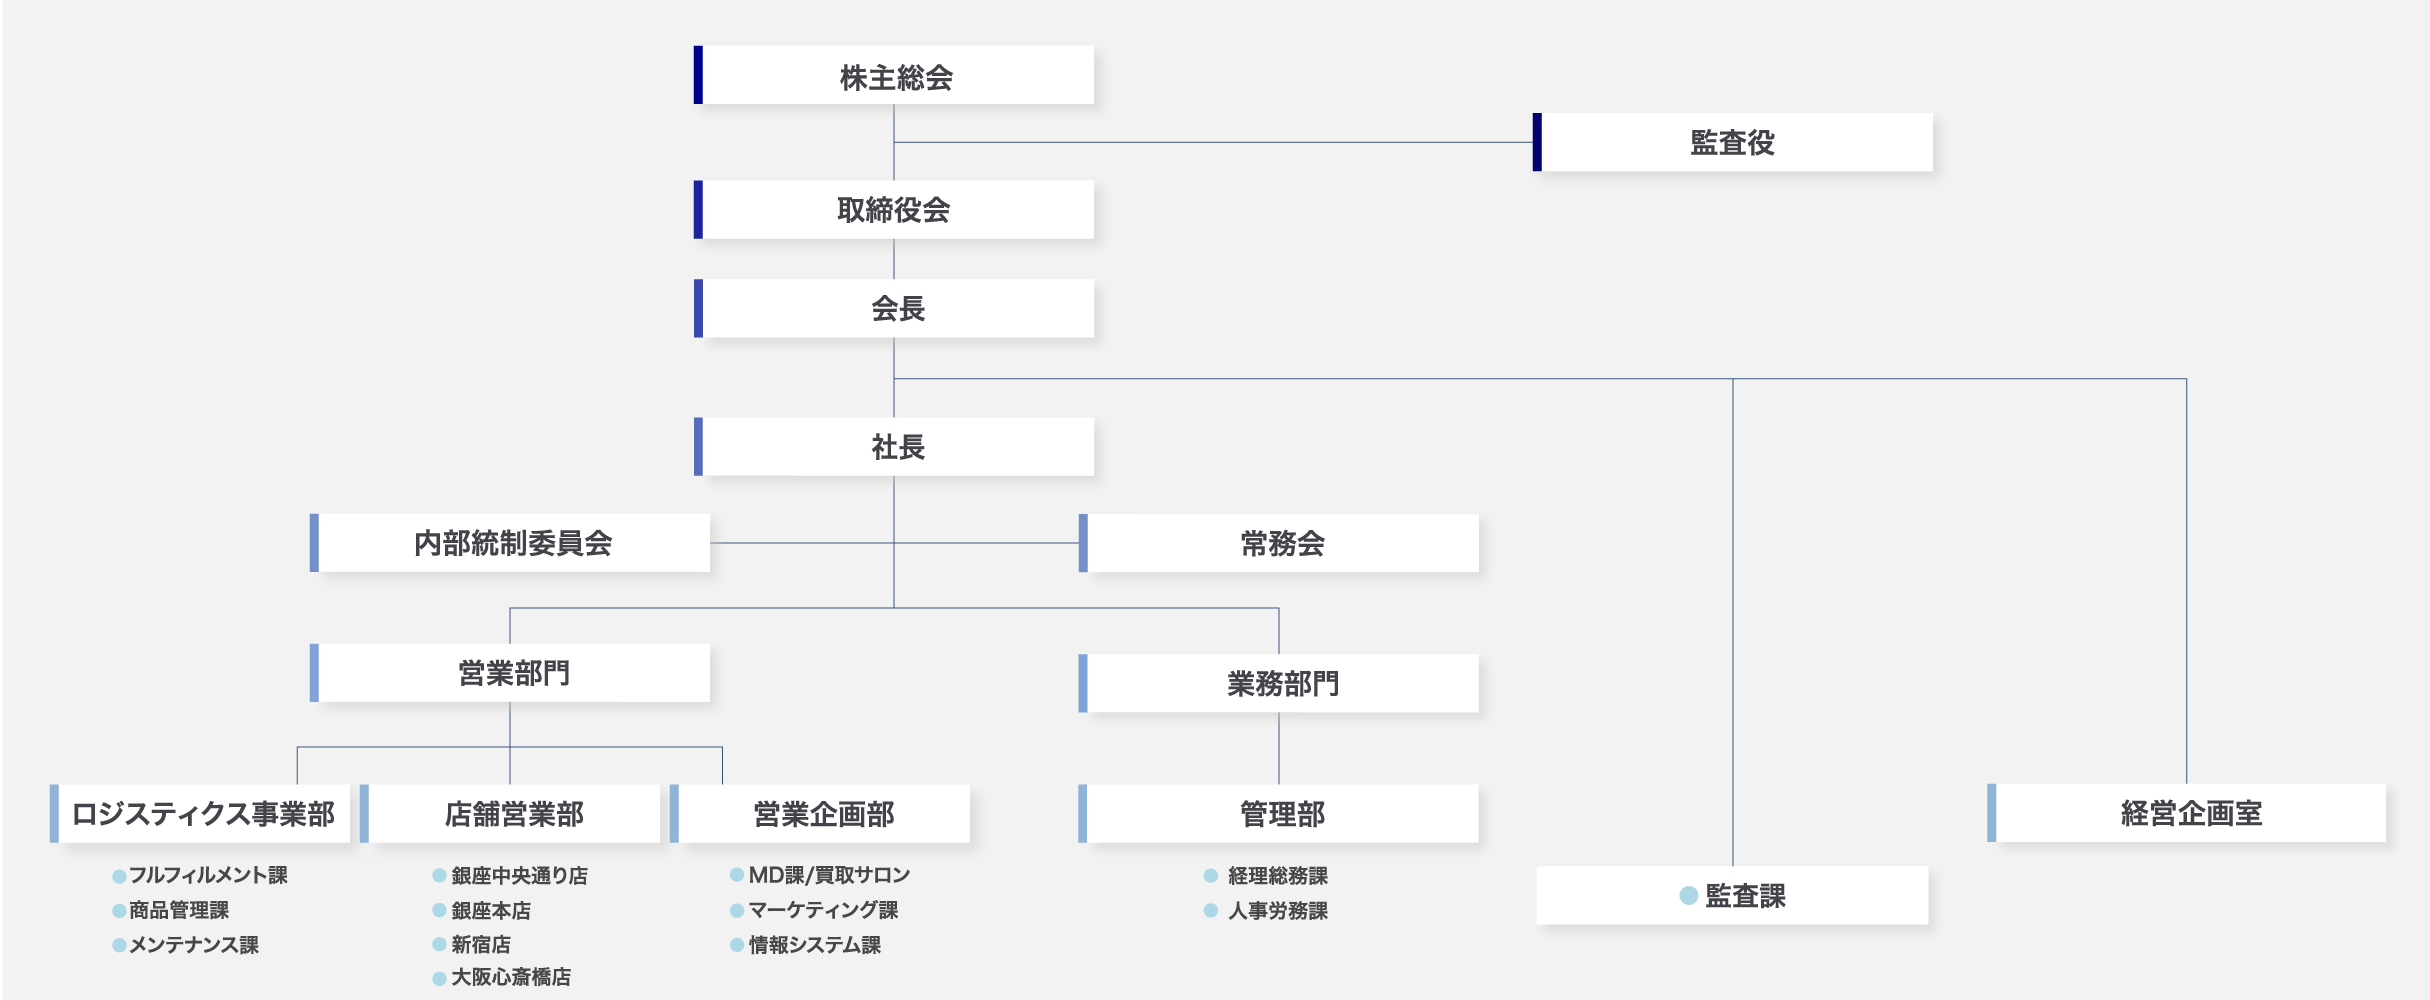The height and width of the screenshot is (1000, 2430).
Task: Click the bullet next to 経理総務課
Action: point(1211,876)
